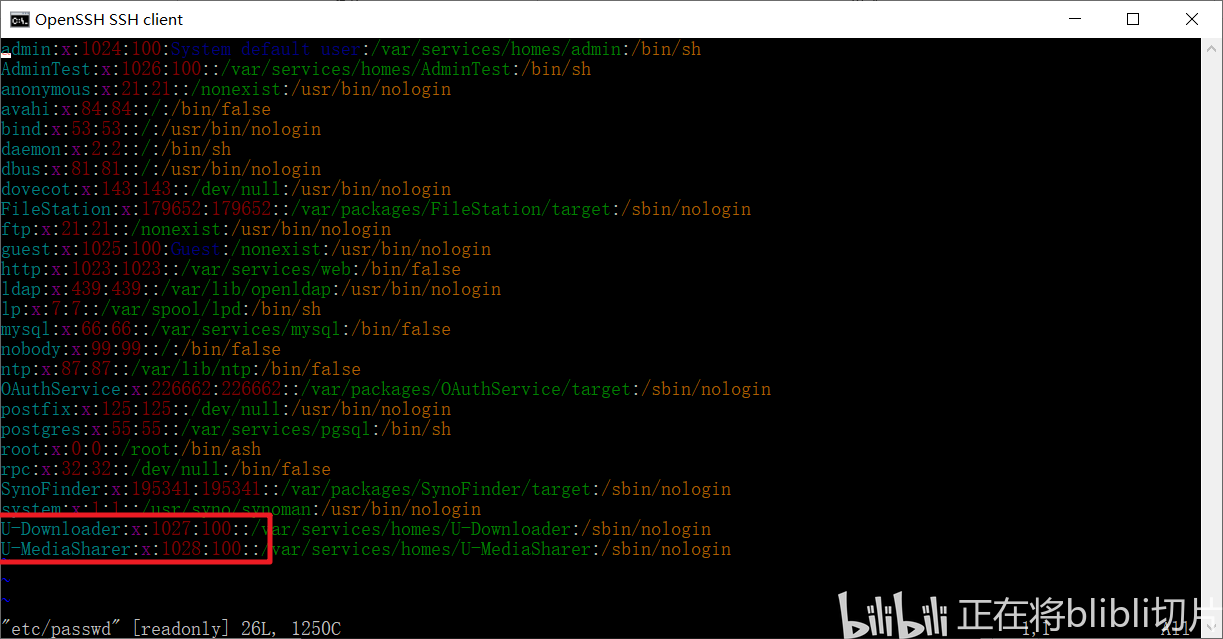Click the 'ntp' username entry
This screenshot has width=1223, height=639.
pyautogui.click(x=15, y=369)
